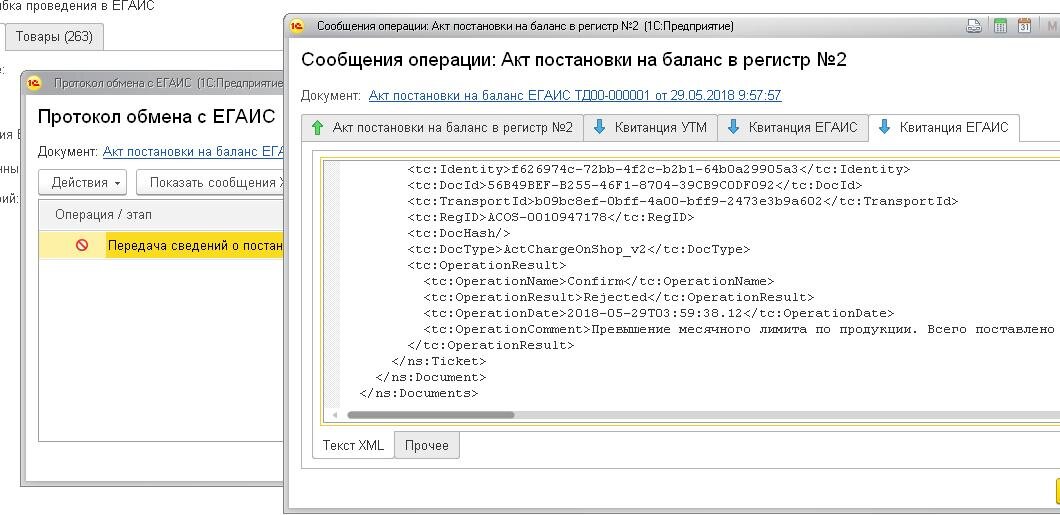Viewport: 1060px width, 515px height.
Task: Select the last active Квитанция ЕГАИС tab
Action: [944, 127]
